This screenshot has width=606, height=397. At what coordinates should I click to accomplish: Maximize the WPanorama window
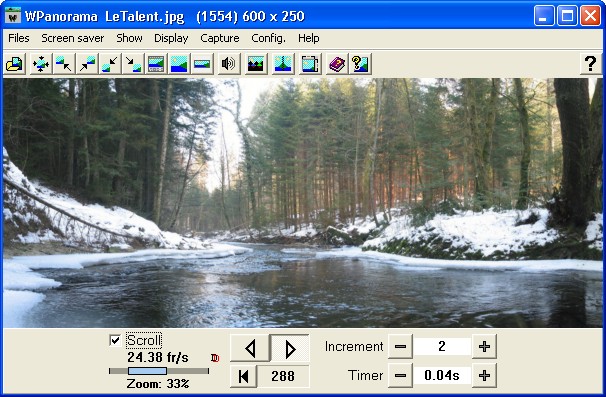tap(567, 16)
